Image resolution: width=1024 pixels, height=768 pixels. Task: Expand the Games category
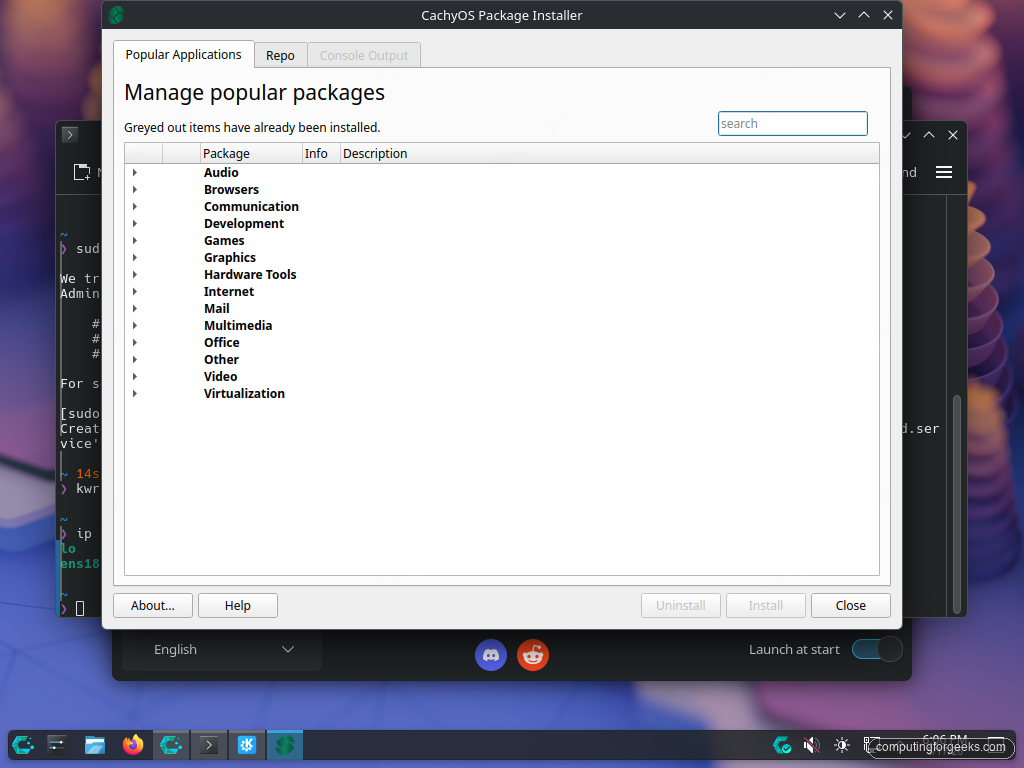coord(135,240)
